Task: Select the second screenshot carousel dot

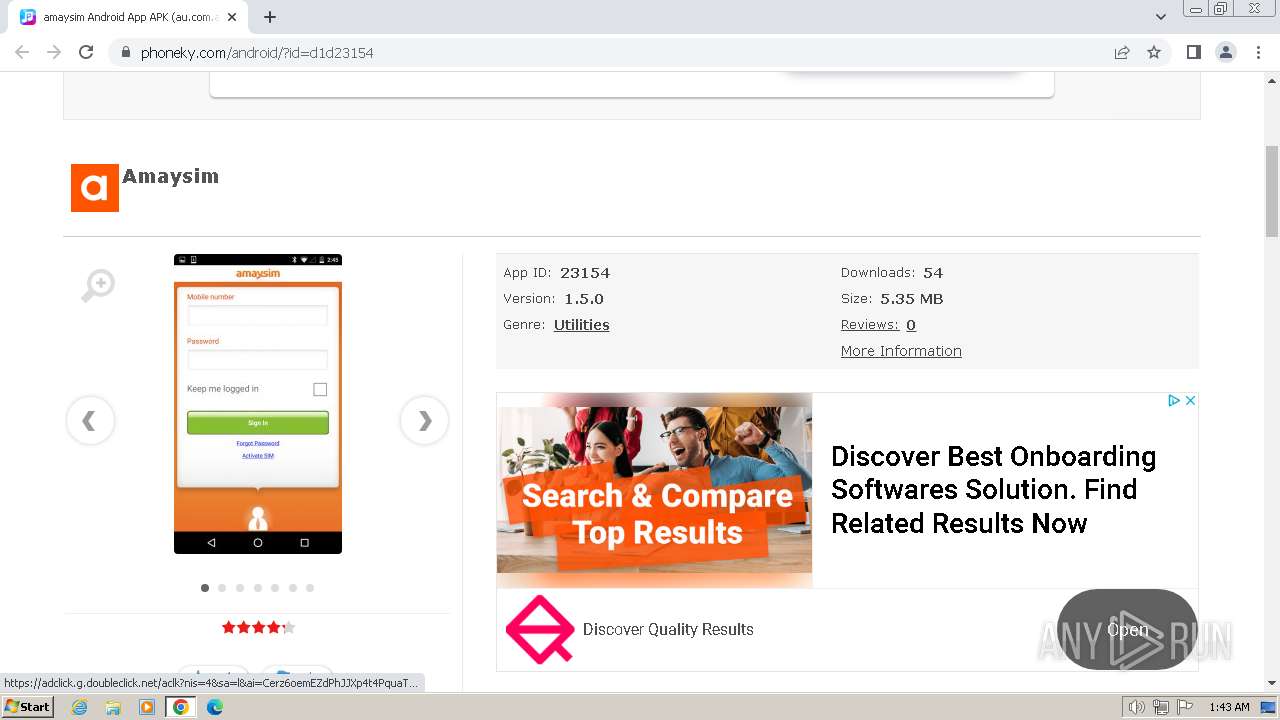Action: click(222, 588)
